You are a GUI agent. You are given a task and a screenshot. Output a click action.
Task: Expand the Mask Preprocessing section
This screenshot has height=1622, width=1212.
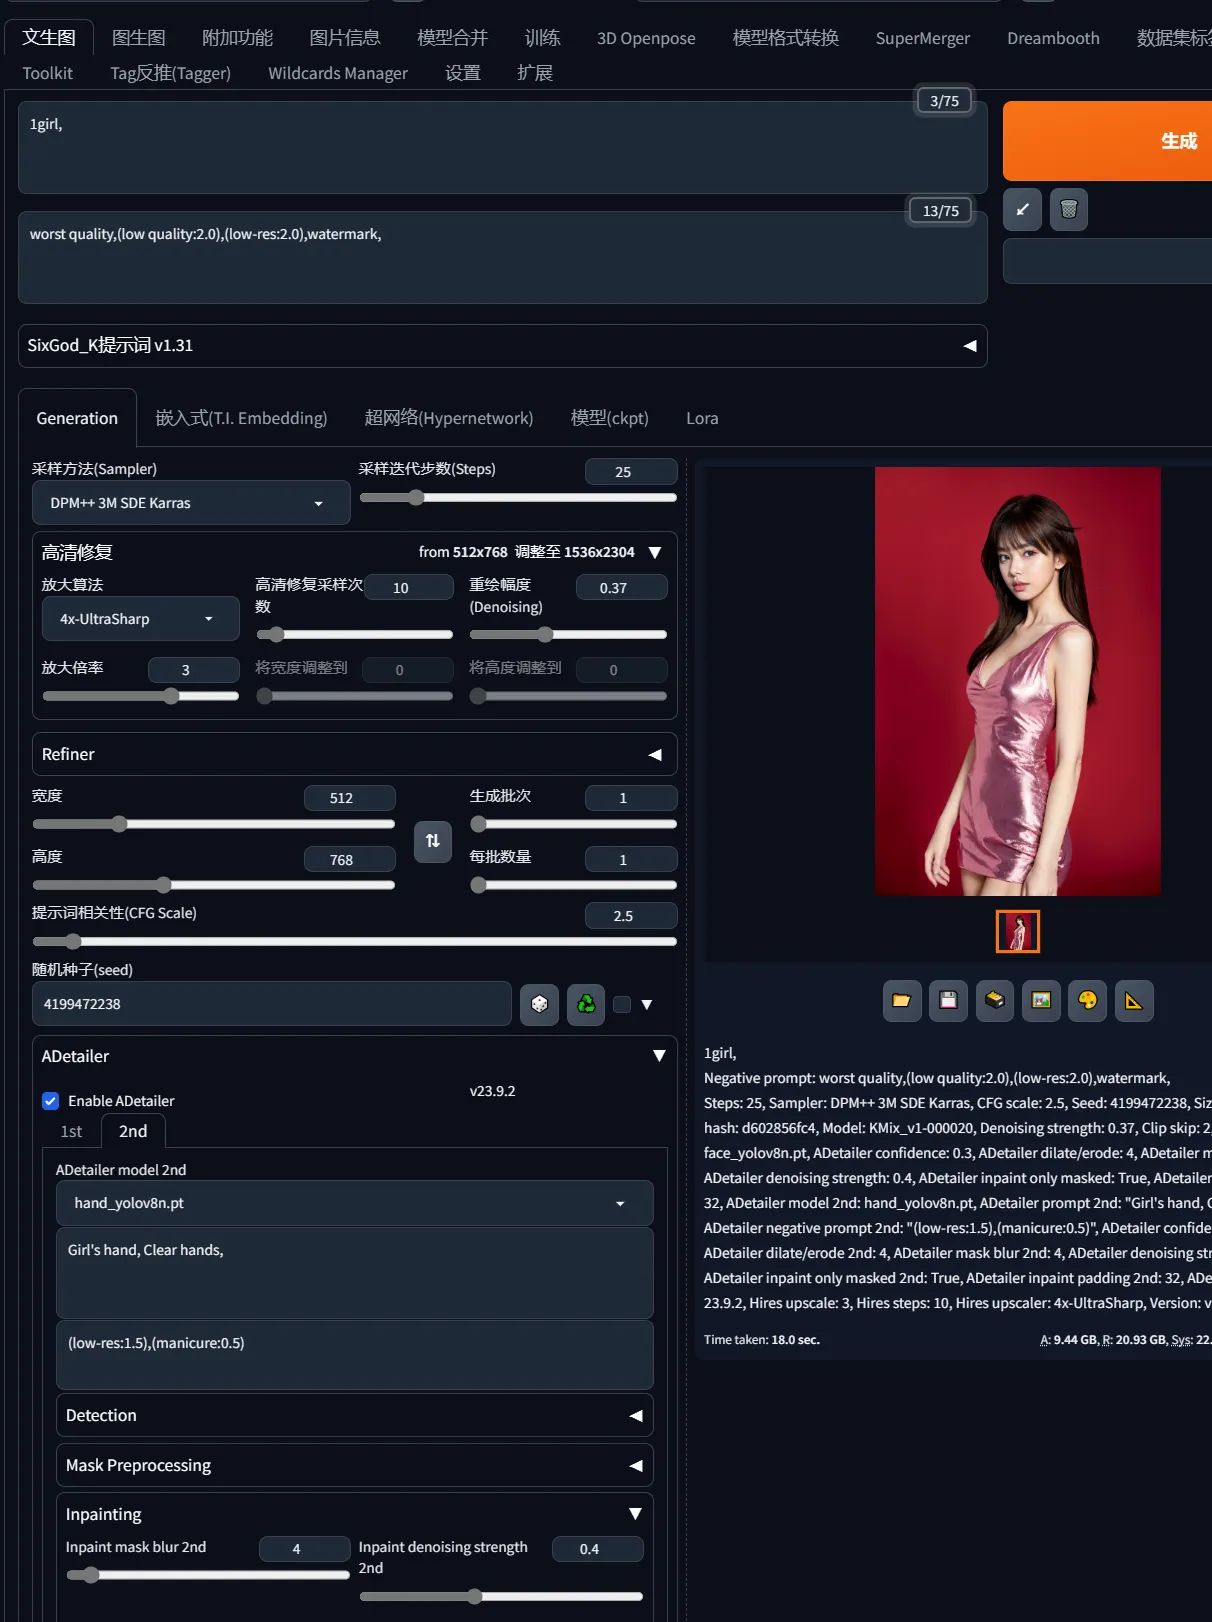[x=354, y=1465]
